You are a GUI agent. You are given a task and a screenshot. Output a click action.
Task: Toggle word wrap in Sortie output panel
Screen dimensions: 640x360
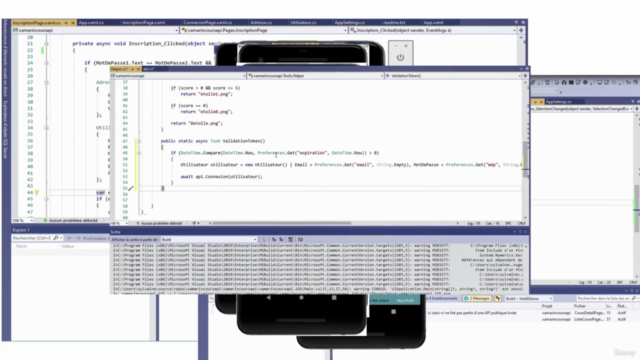point(300,240)
